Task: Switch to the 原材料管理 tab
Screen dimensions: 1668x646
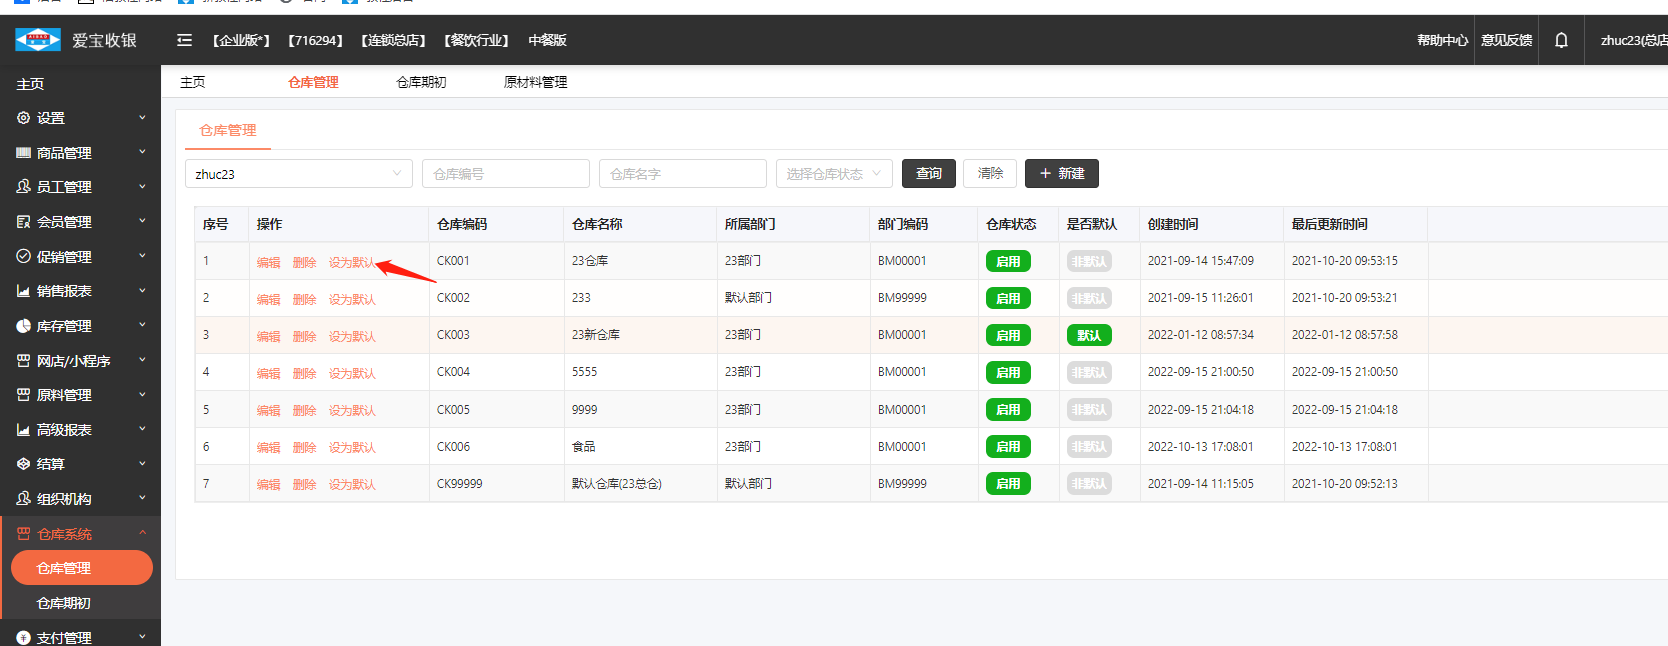Action: 535,82
